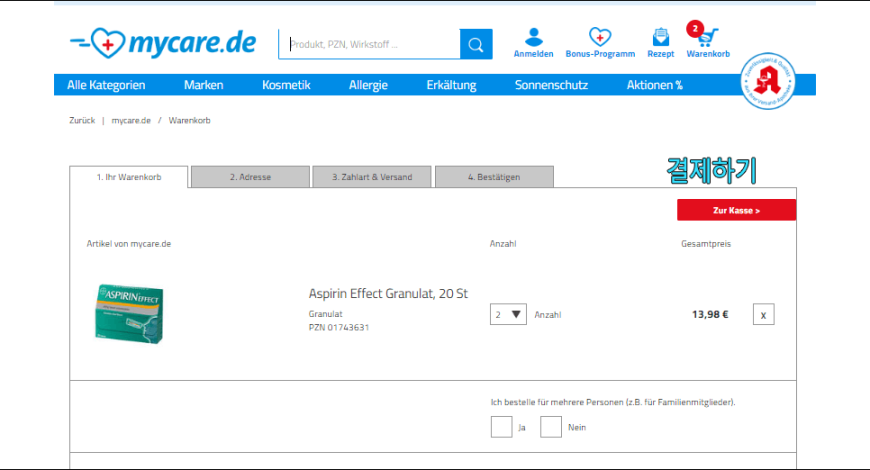Viewport: 870px width, 470px height.
Task: Select the 4. Bestätigen tab
Action: (494, 177)
